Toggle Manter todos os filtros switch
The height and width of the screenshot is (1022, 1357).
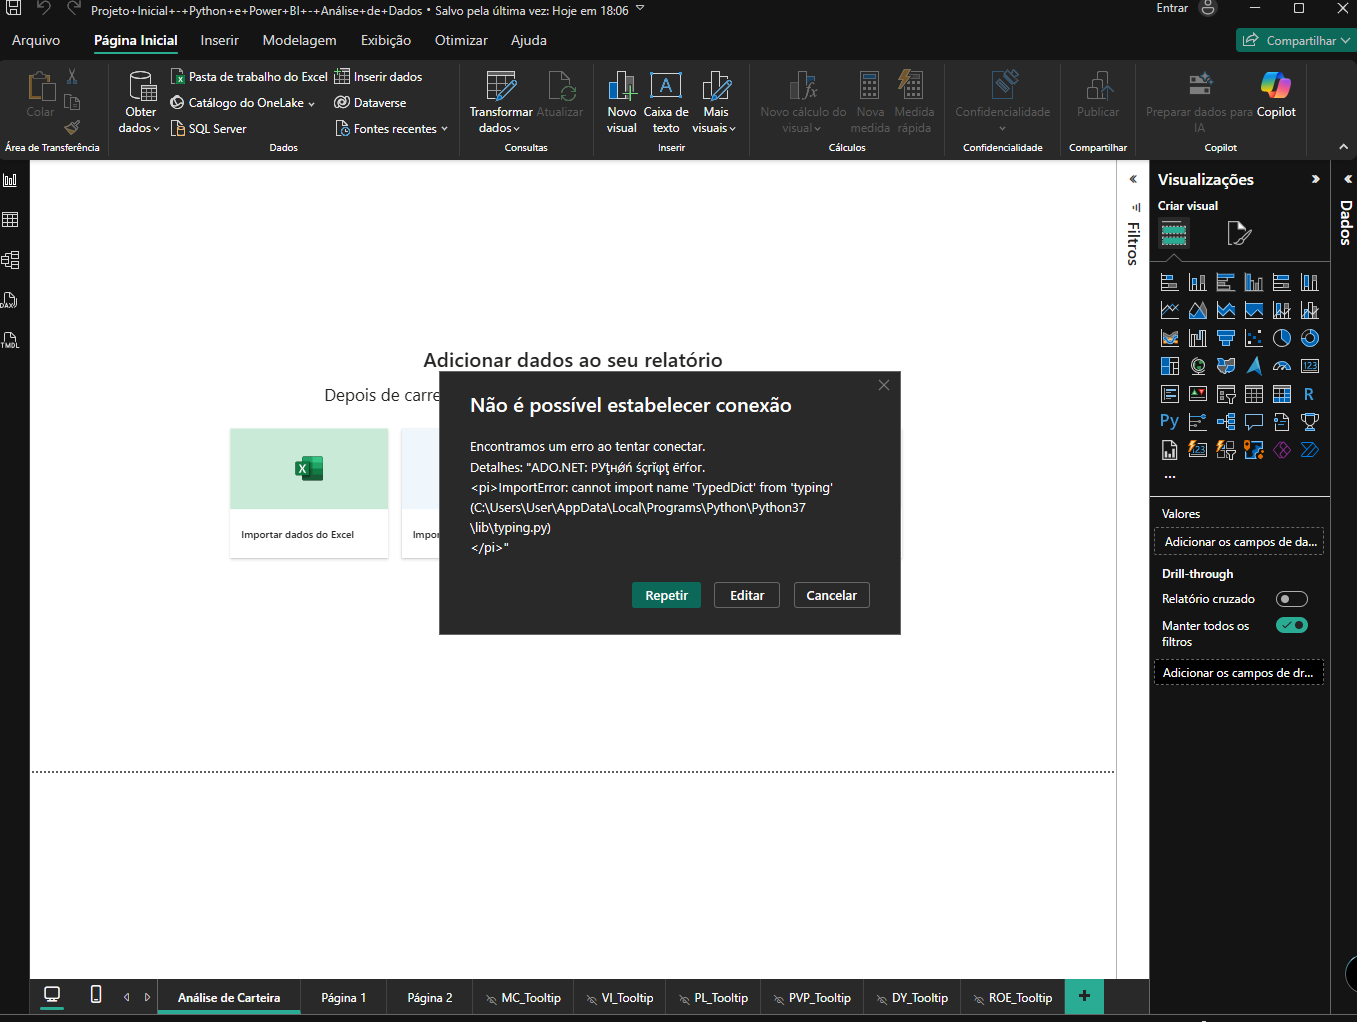coord(1292,625)
